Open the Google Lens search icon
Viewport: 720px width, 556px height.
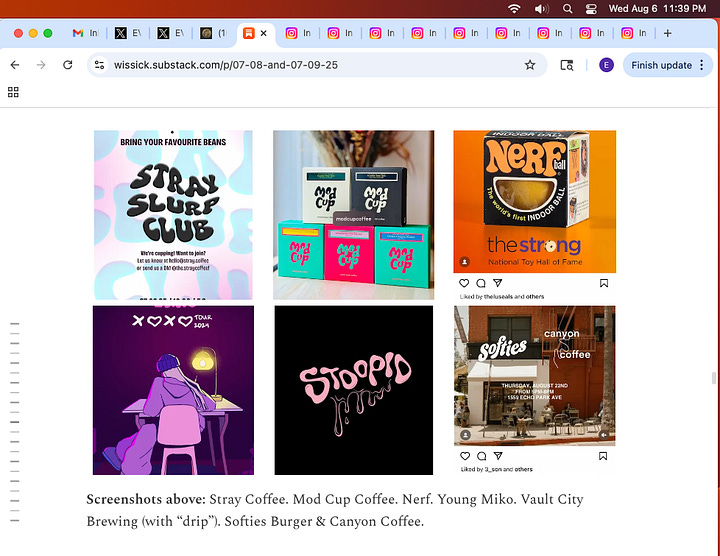pos(567,65)
